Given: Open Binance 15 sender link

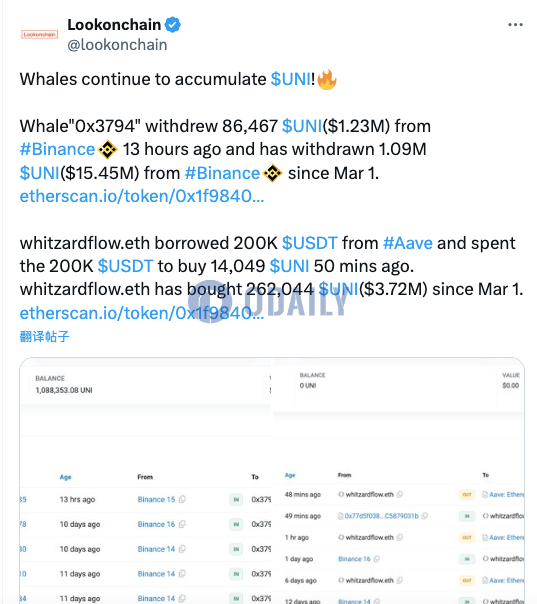Looking at the screenshot, I should click(x=156, y=499).
